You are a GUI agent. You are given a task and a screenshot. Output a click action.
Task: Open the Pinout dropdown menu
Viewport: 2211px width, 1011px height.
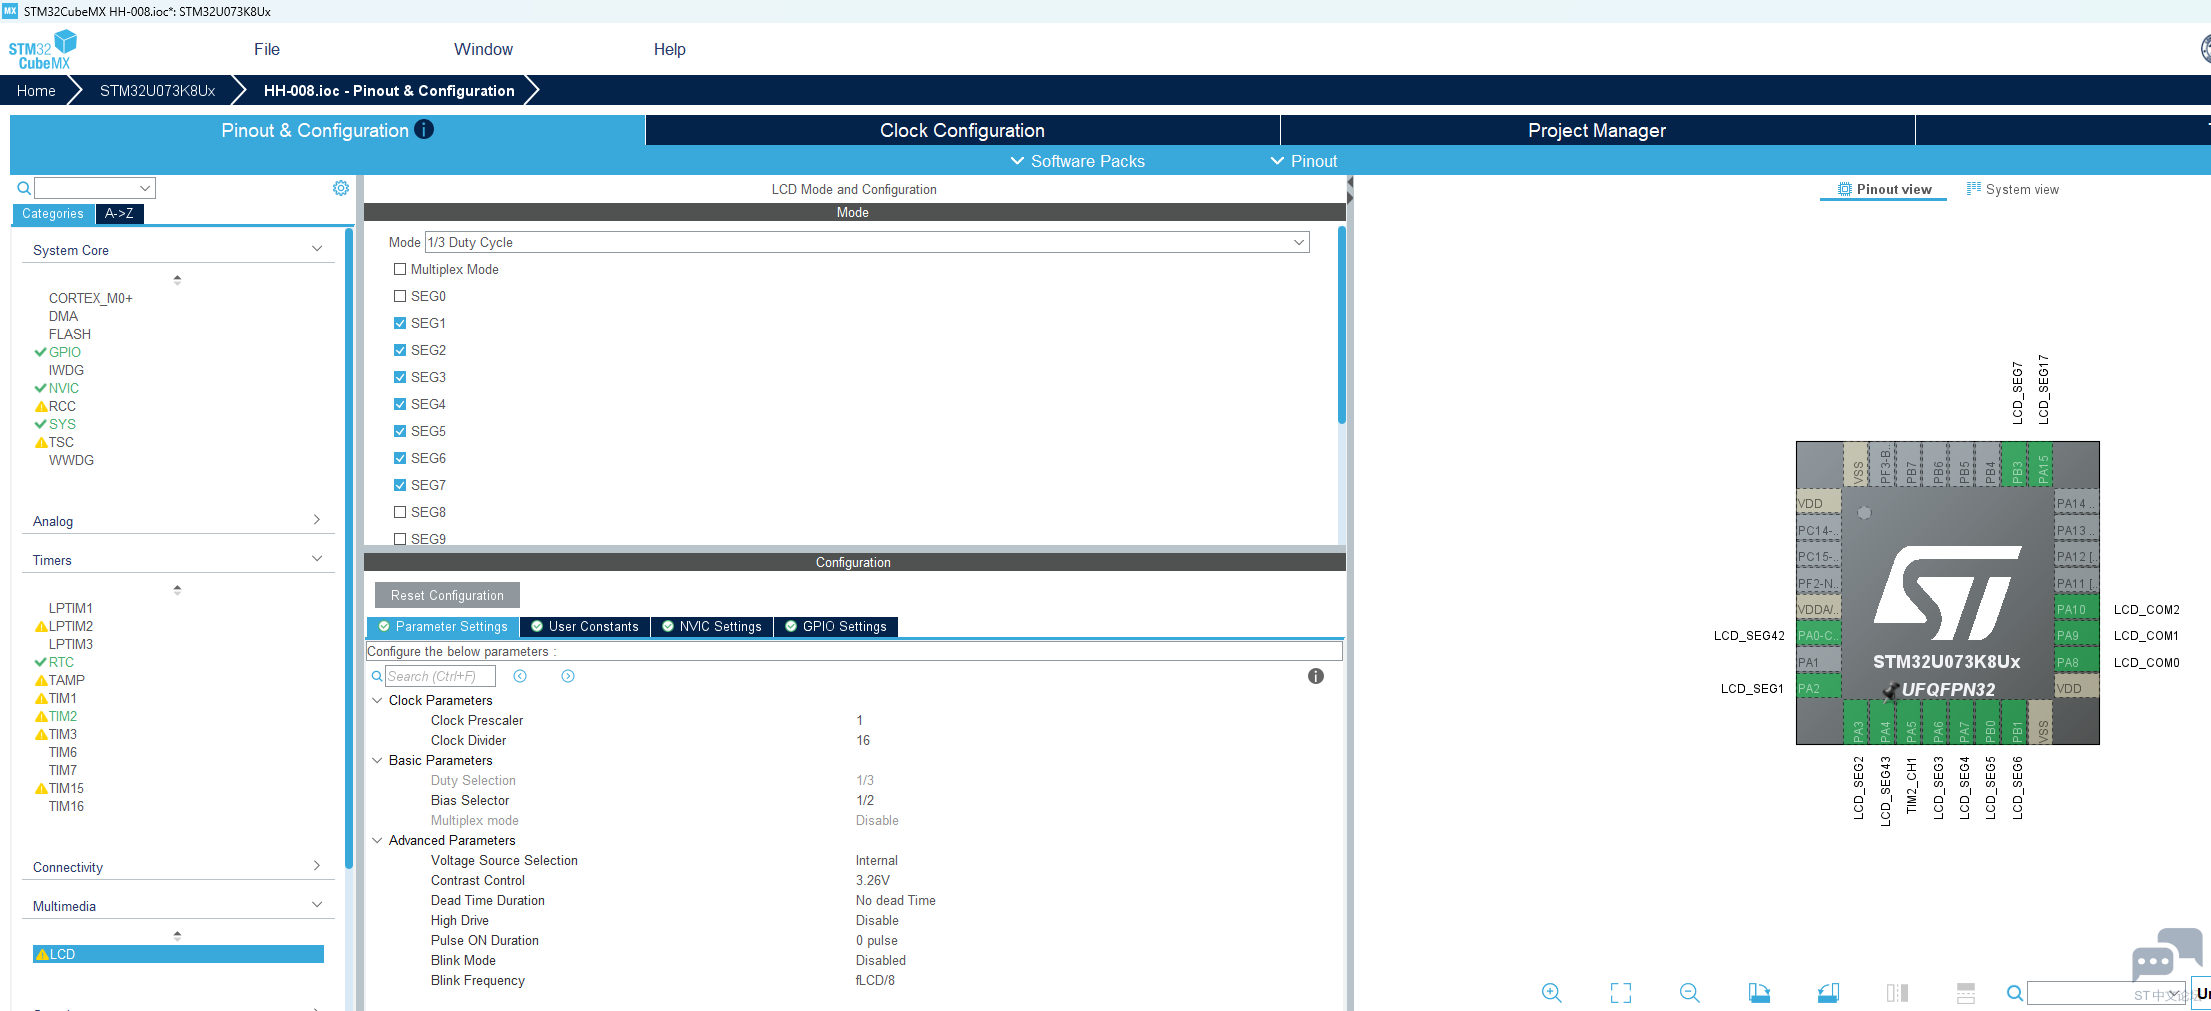click(1303, 161)
